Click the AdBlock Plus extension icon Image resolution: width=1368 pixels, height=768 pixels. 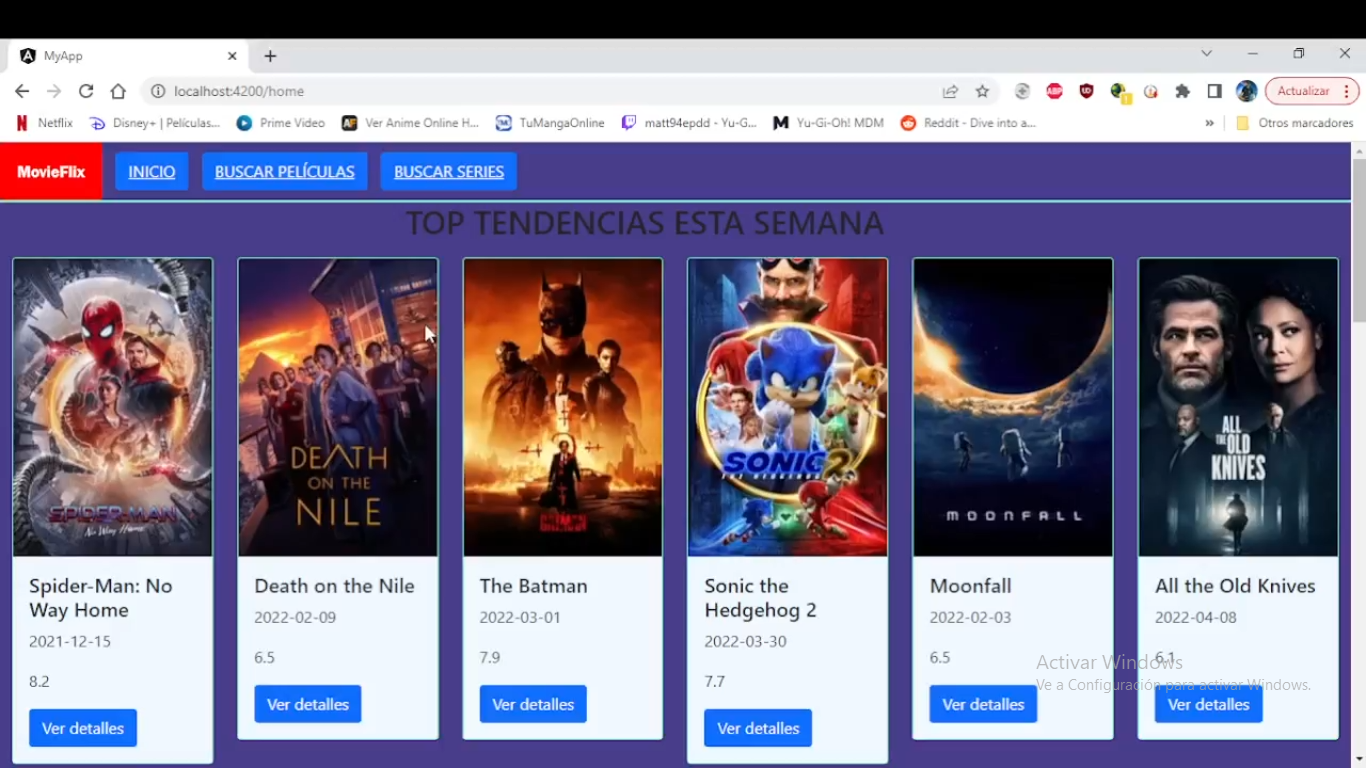(1054, 91)
